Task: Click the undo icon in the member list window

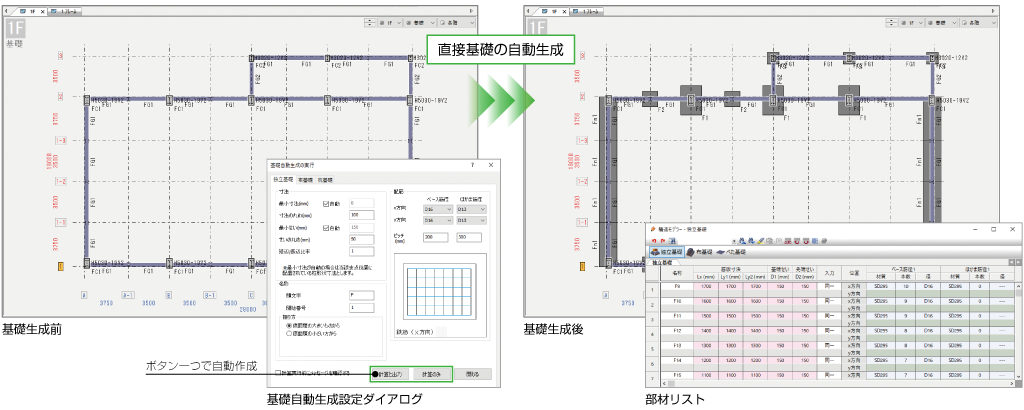Action: click(x=654, y=242)
